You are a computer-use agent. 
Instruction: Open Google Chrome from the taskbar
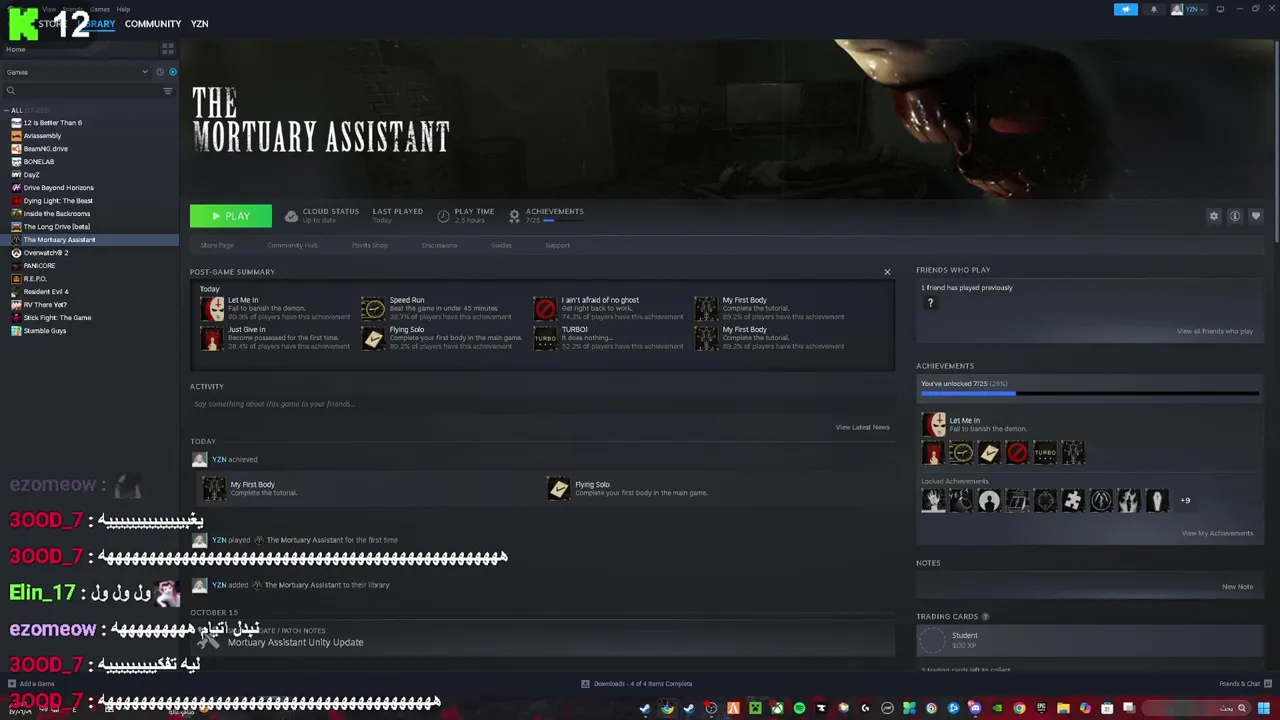click(x=1019, y=708)
